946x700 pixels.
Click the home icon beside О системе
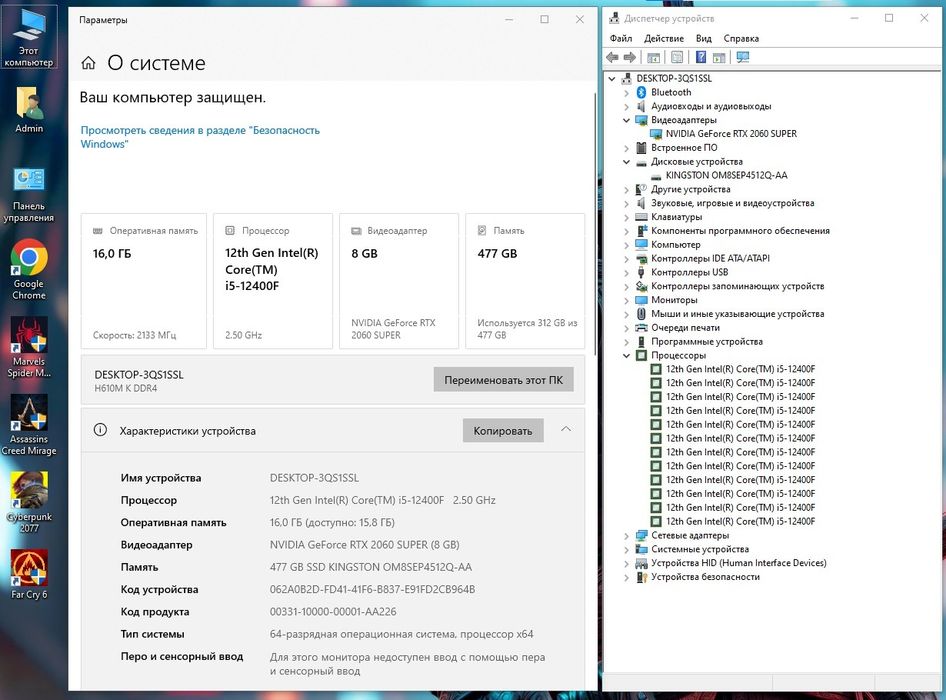[88, 63]
